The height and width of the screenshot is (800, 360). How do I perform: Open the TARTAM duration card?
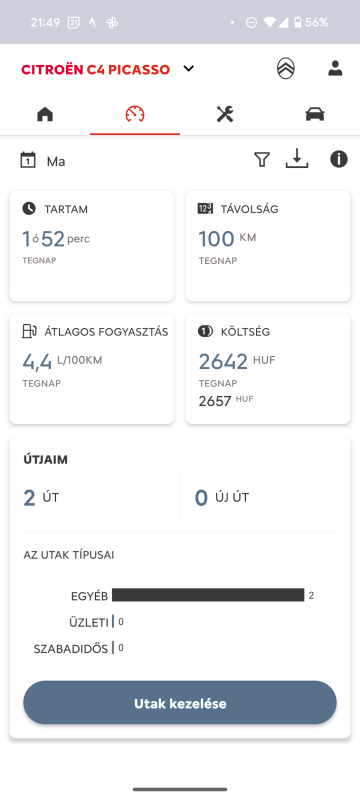tap(92, 246)
